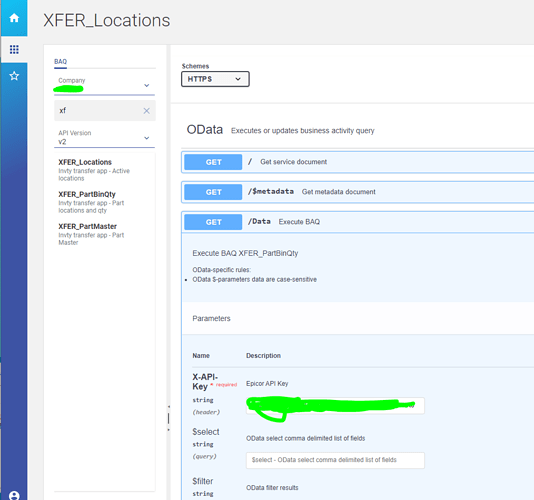Collapse the GET /Data Execute BAQ endpoint

[x=358, y=222]
